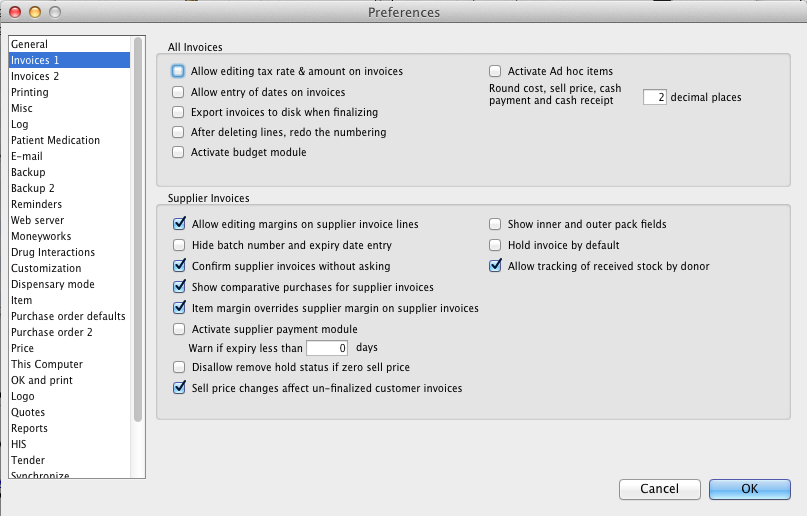Viewport: 807px width, 516px height.
Task: Disable Allow tracking of received stock by donor
Action: tap(495, 267)
